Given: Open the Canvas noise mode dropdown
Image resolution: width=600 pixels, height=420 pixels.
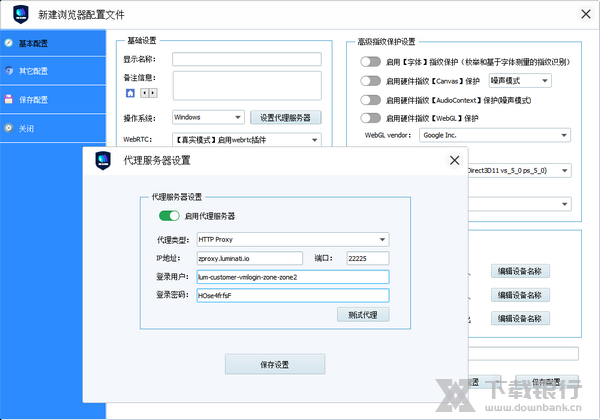Looking at the screenshot, I should (x=520, y=81).
